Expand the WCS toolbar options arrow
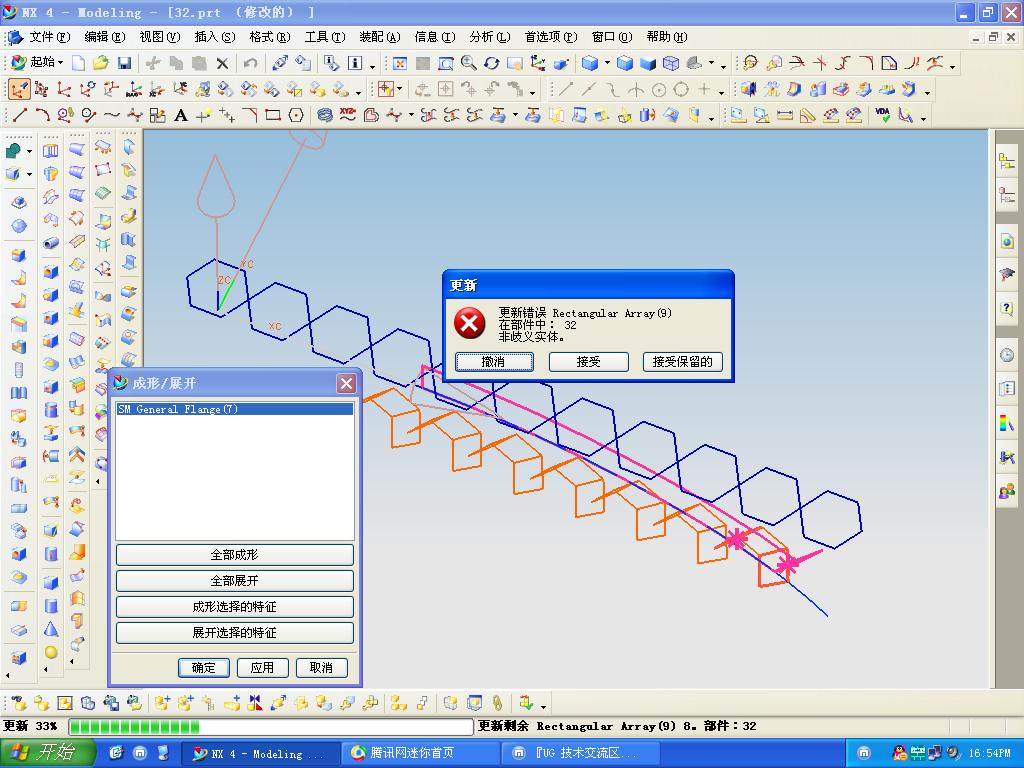This screenshot has width=1024, height=768. (x=357, y=92)
